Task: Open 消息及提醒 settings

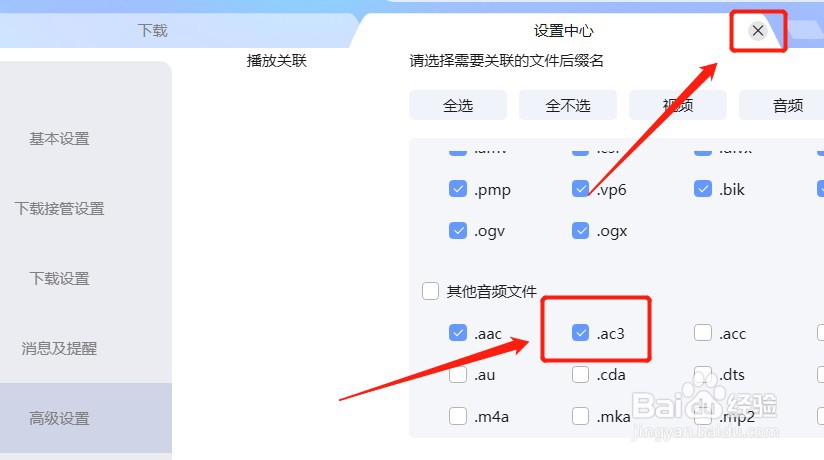Action: (x=59, y=349)
